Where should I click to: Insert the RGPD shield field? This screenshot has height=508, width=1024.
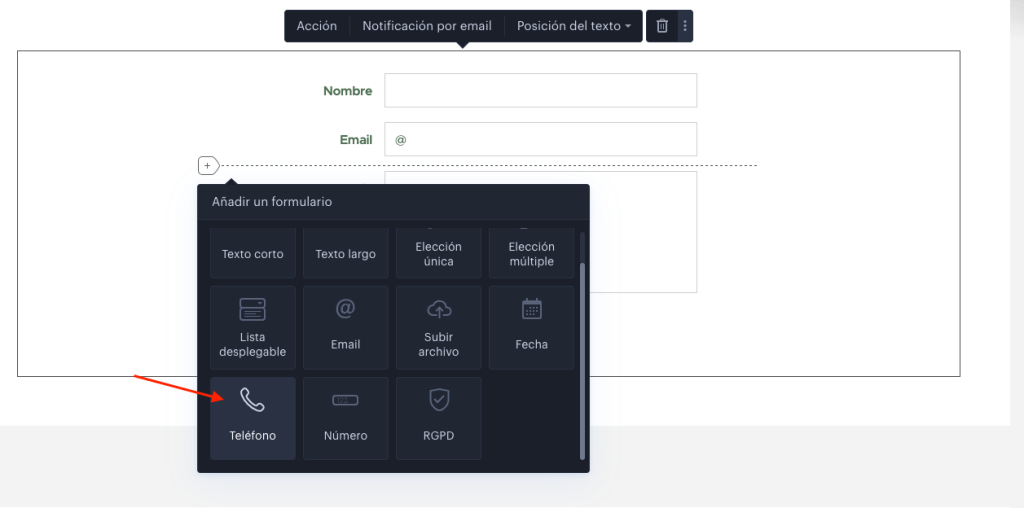click(x=439, y=418)
